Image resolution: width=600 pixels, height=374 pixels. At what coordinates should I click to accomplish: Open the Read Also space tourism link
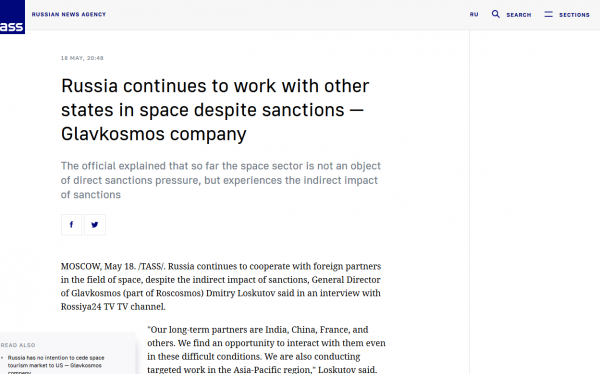56,365
